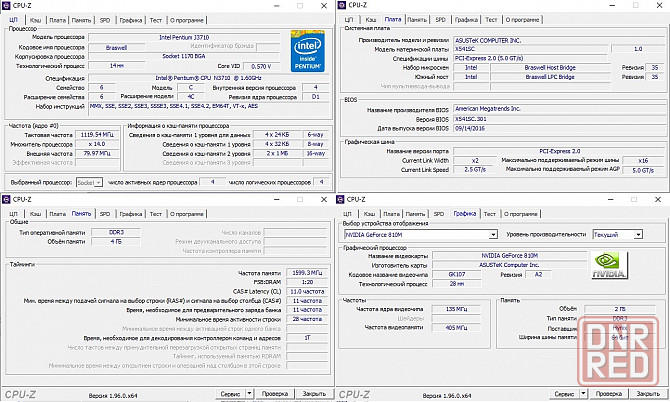Click the Проверка button in the Графика window

608,393
